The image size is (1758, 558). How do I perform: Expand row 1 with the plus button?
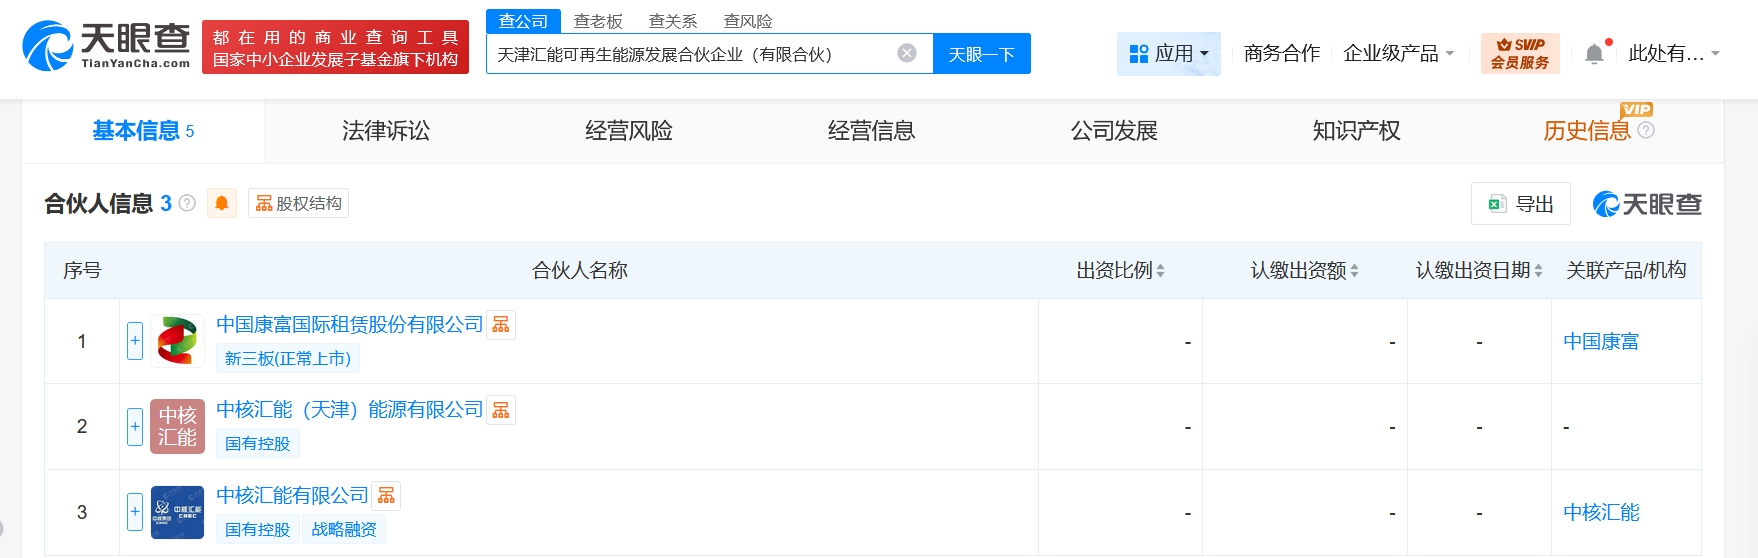[x=135, y=341]
